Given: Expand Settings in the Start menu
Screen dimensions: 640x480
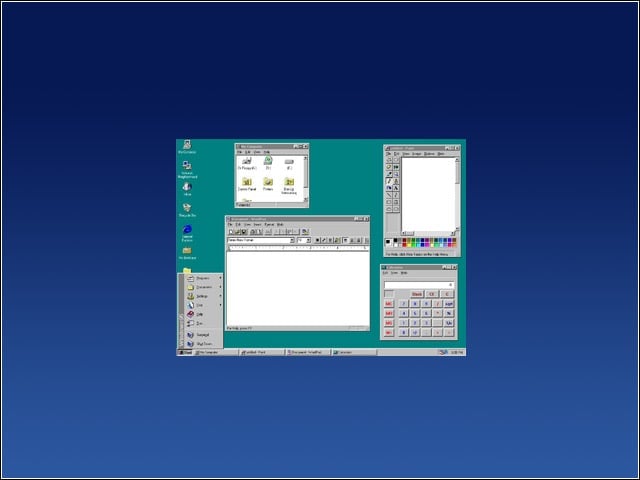Looking at the screenshot, I should click(203, 296).
